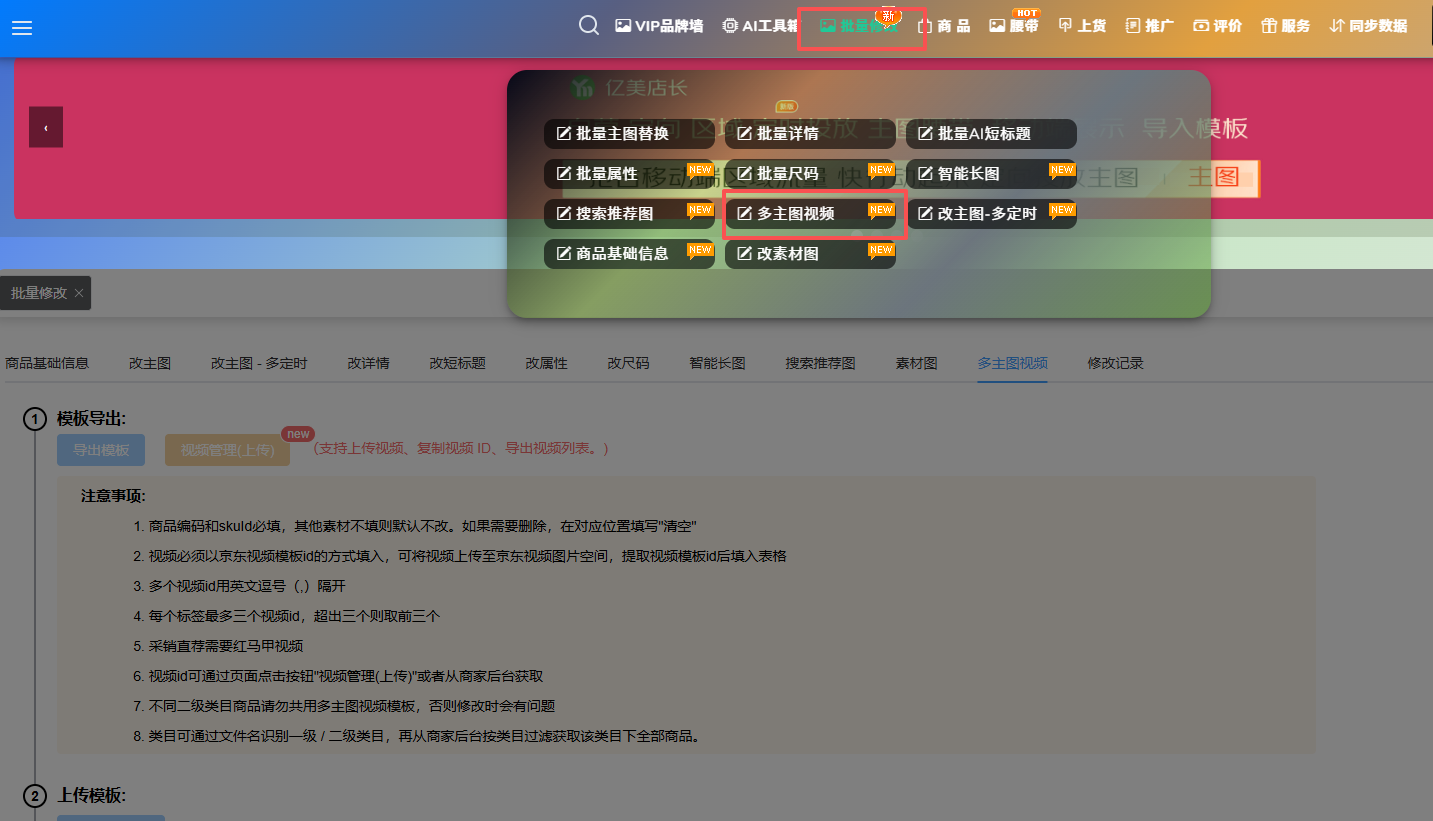The image size is (1433, 821).
Task: Click the hamburger menu icon
Action: pos(22,28)
